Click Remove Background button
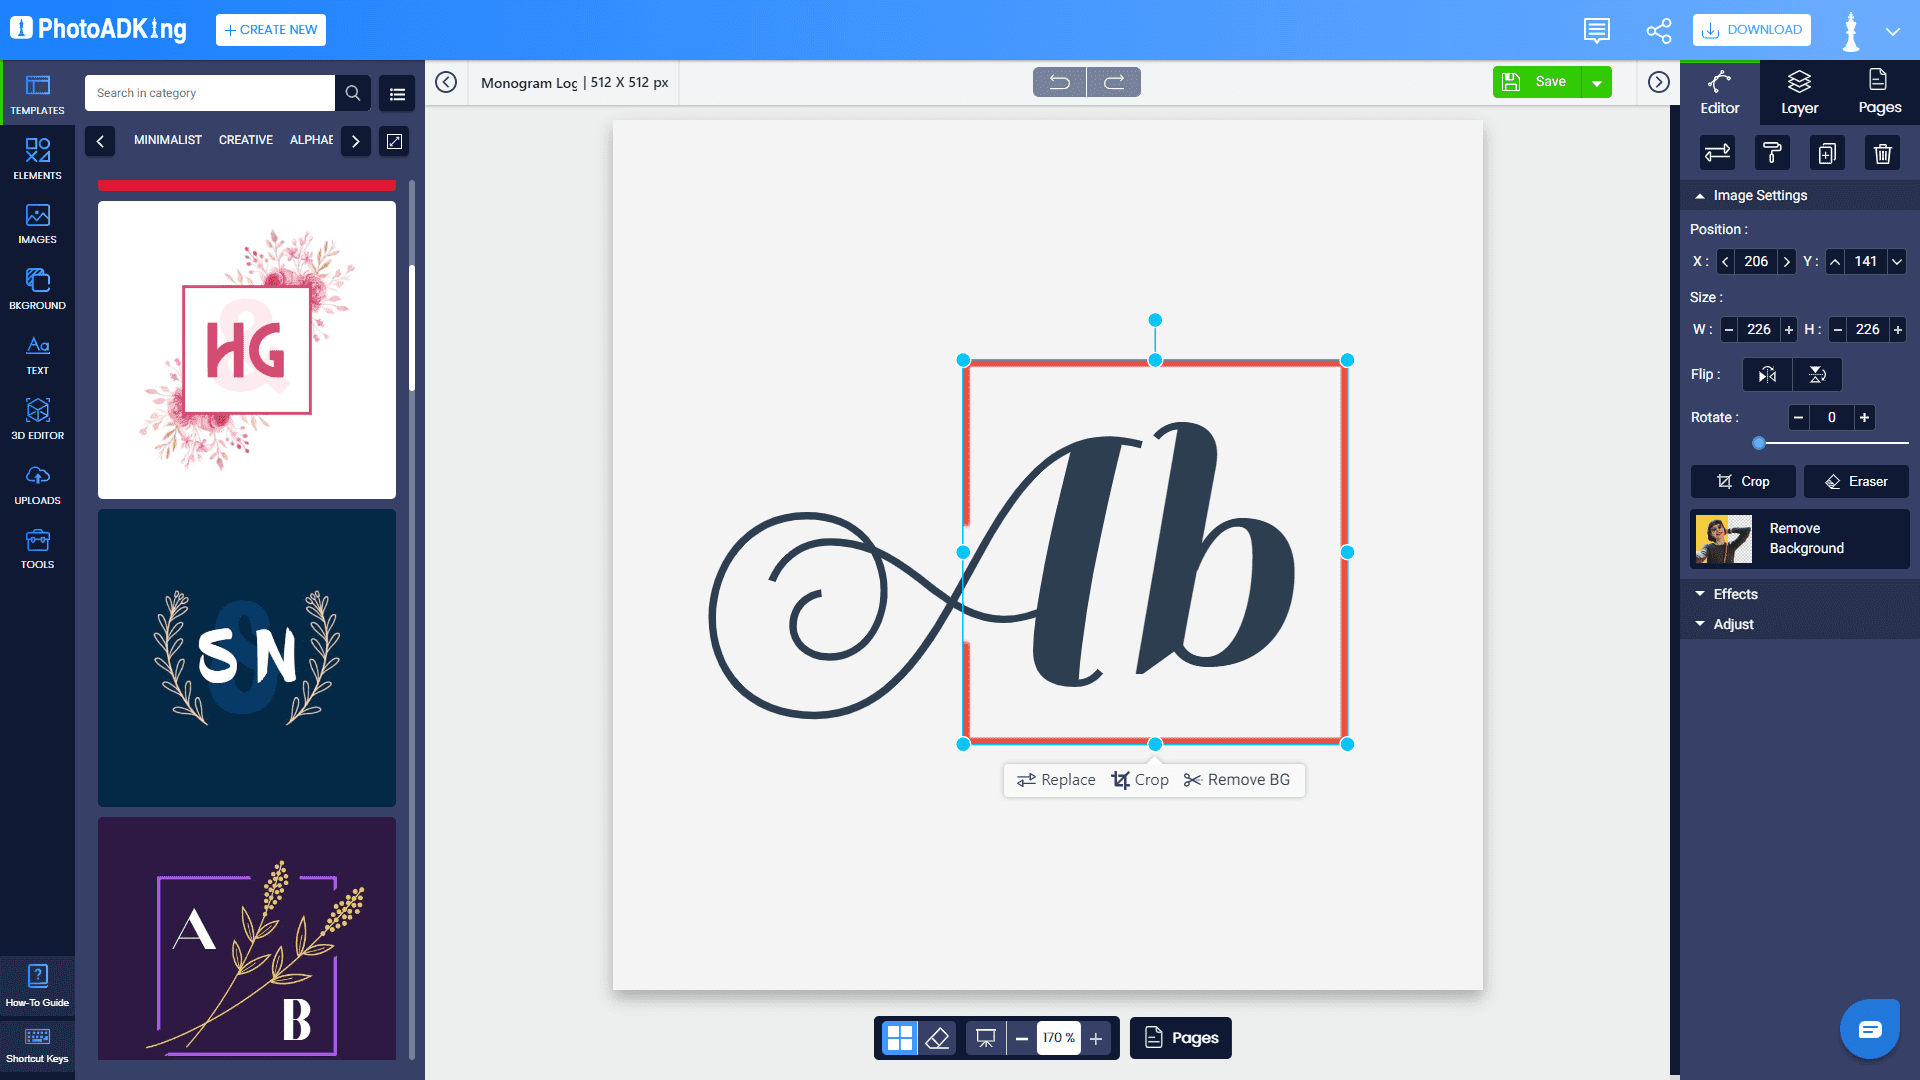Screen dimensions: 1920x1080 click(1800, 539)
